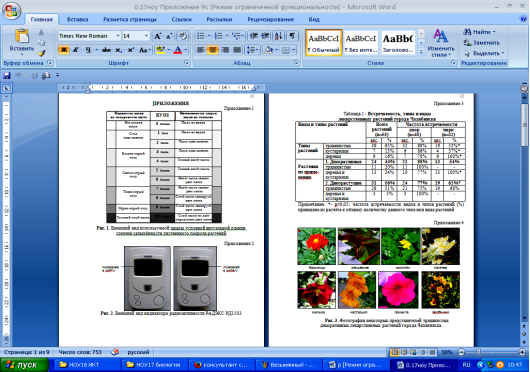Toggle italic formatting (К)
The width and height of the screenshot is (530, 372).
(76, 50)
